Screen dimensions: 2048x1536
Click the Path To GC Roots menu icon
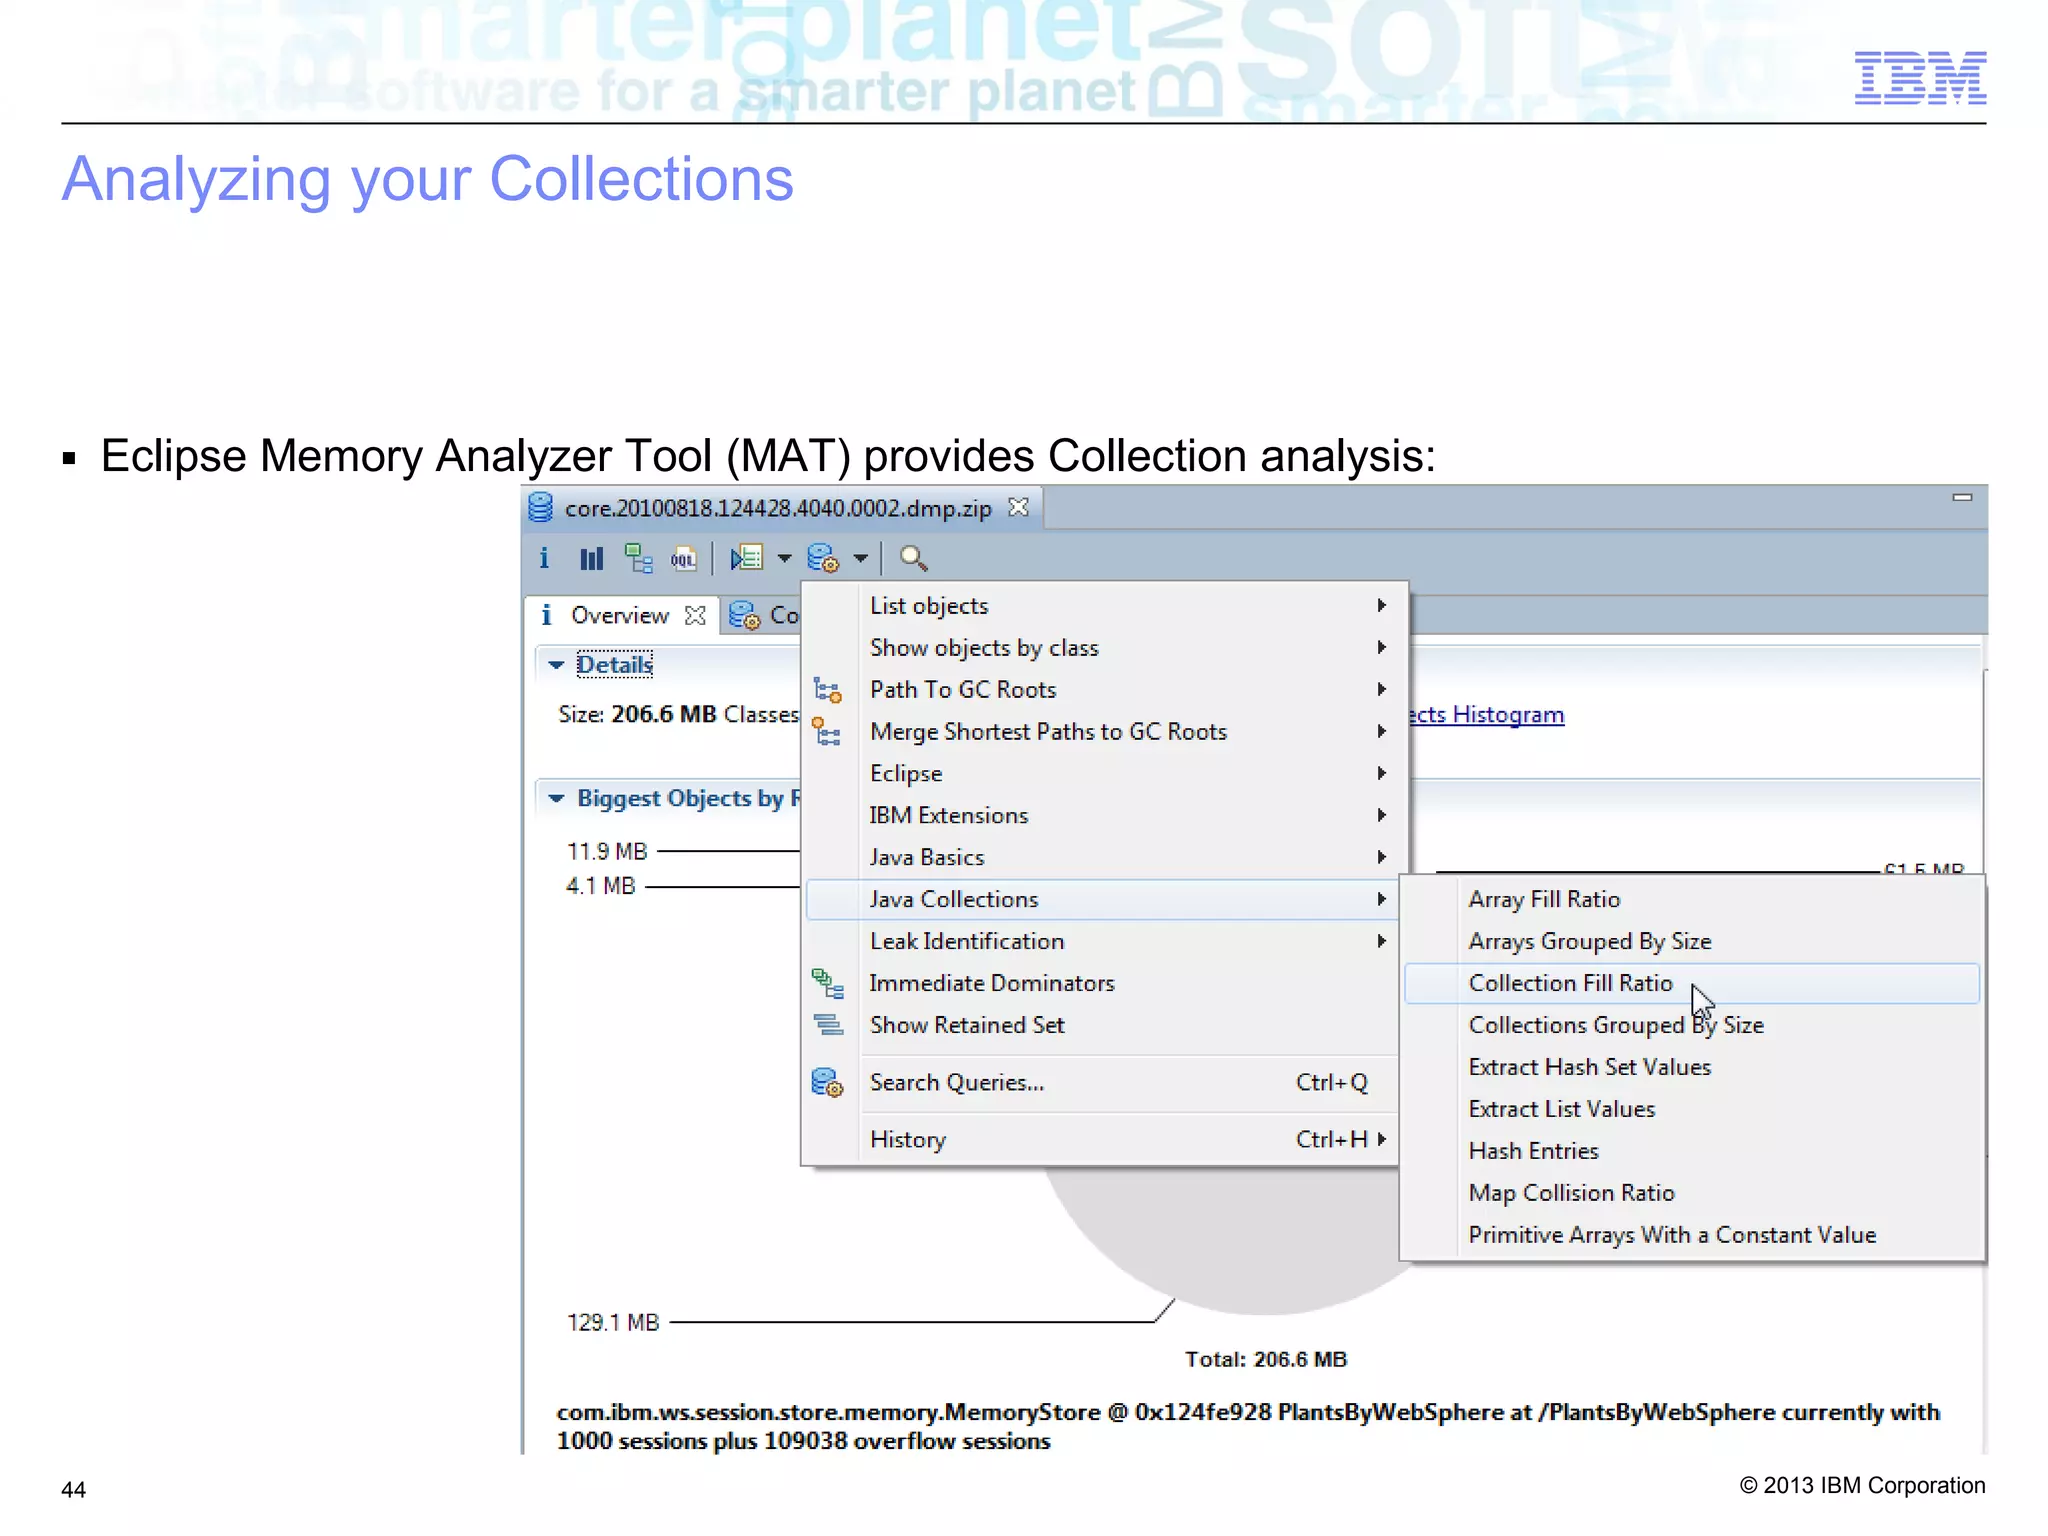click(827, 690)
